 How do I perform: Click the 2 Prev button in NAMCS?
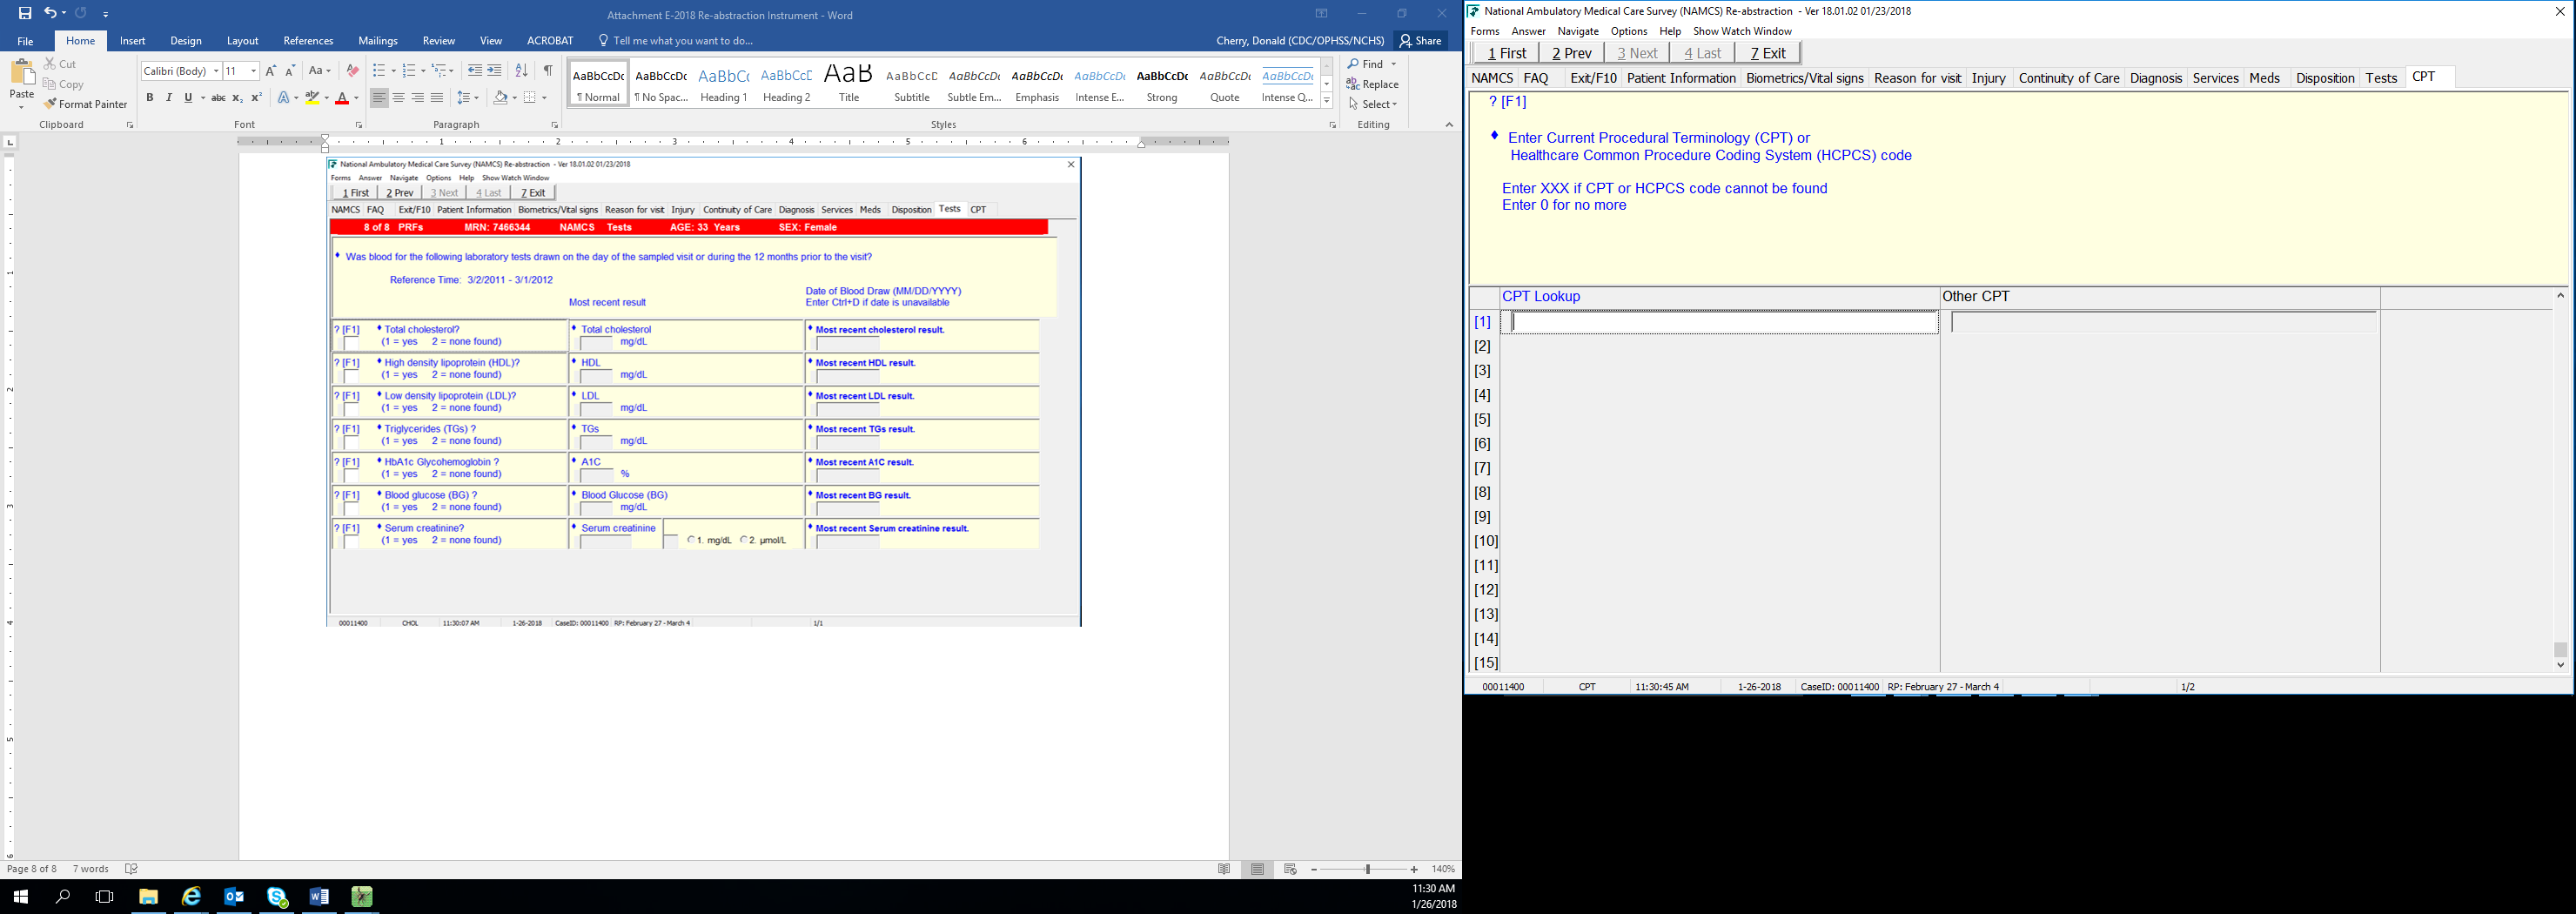pos(1571,53)
